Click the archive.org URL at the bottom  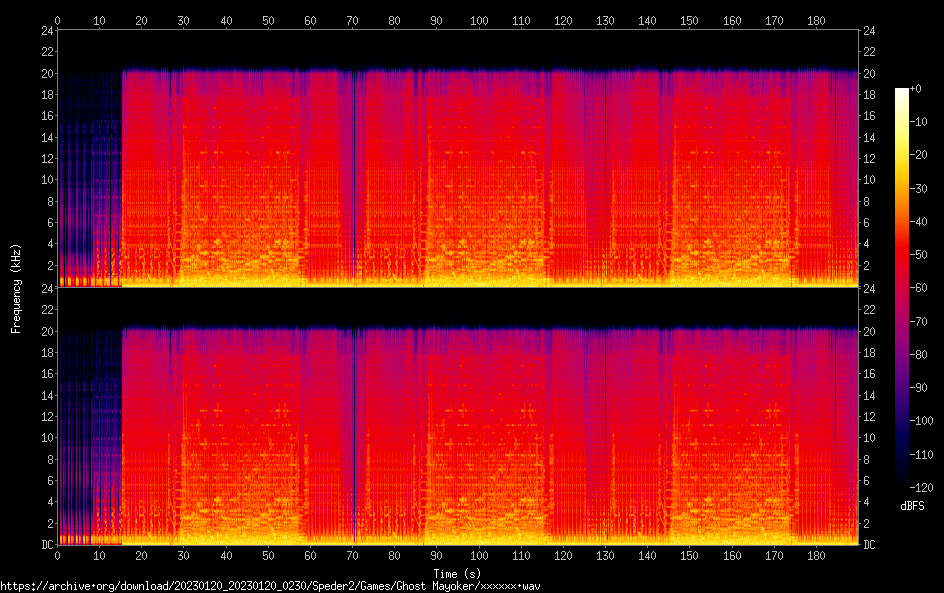(270, 585)
